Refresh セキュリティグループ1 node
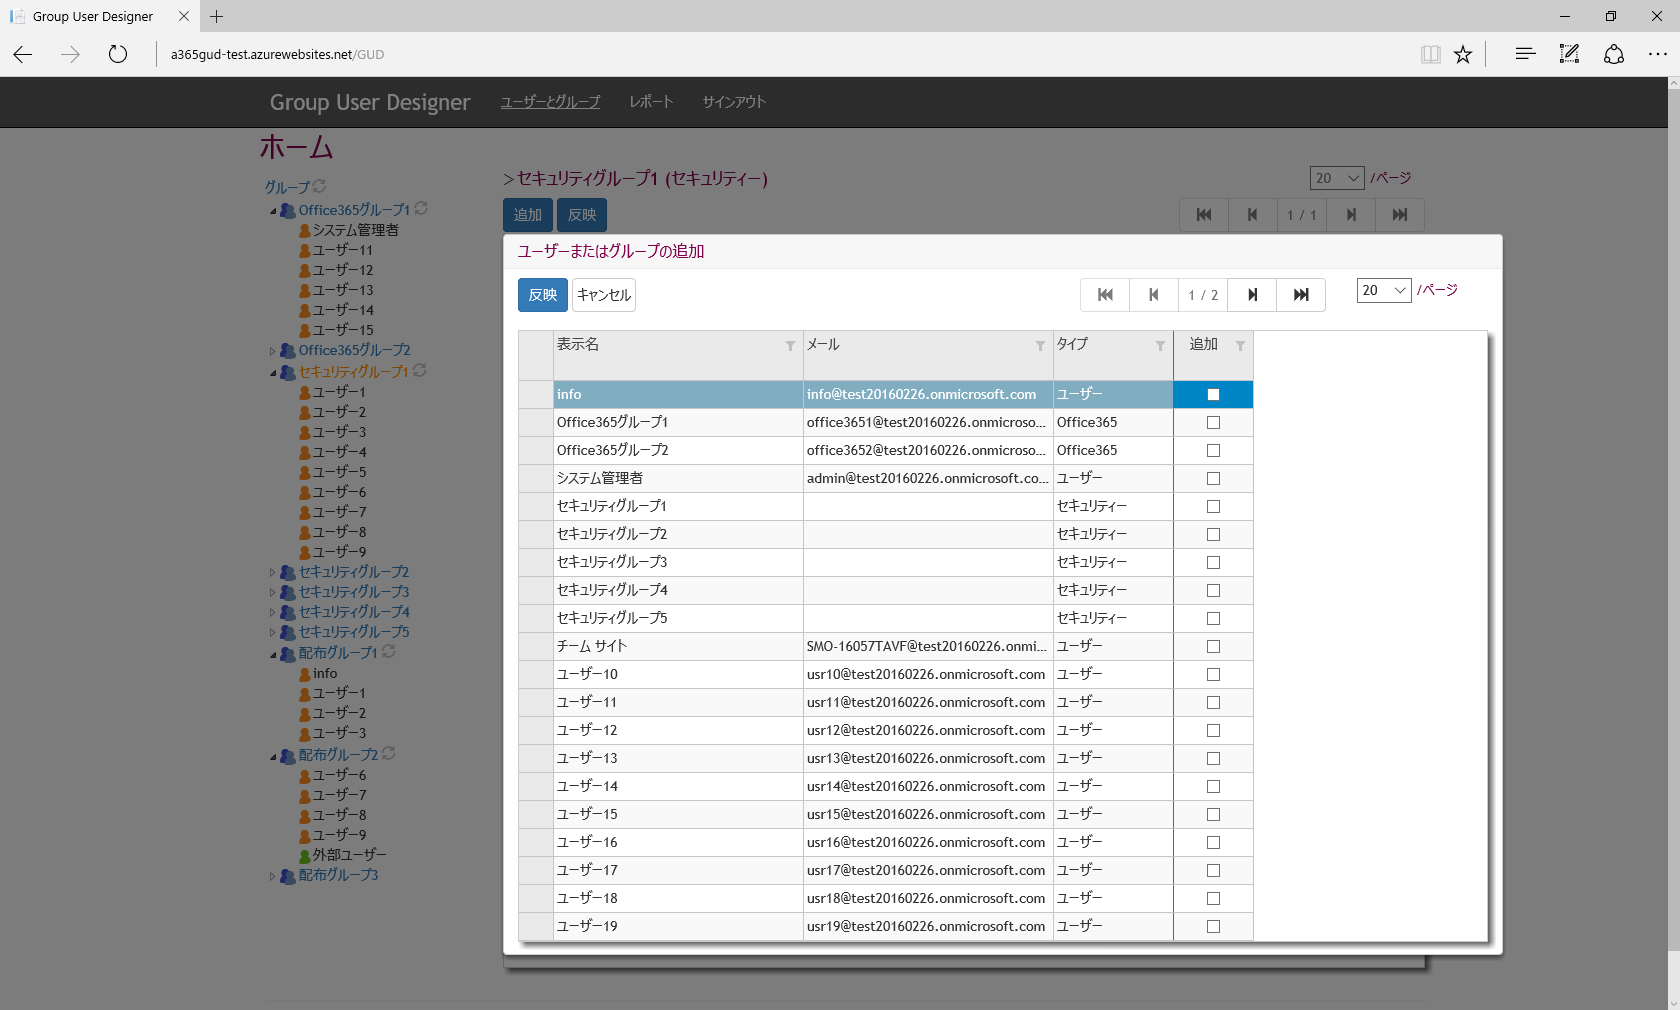This screenshot has width=1680, height=1010. click(420, 370)
